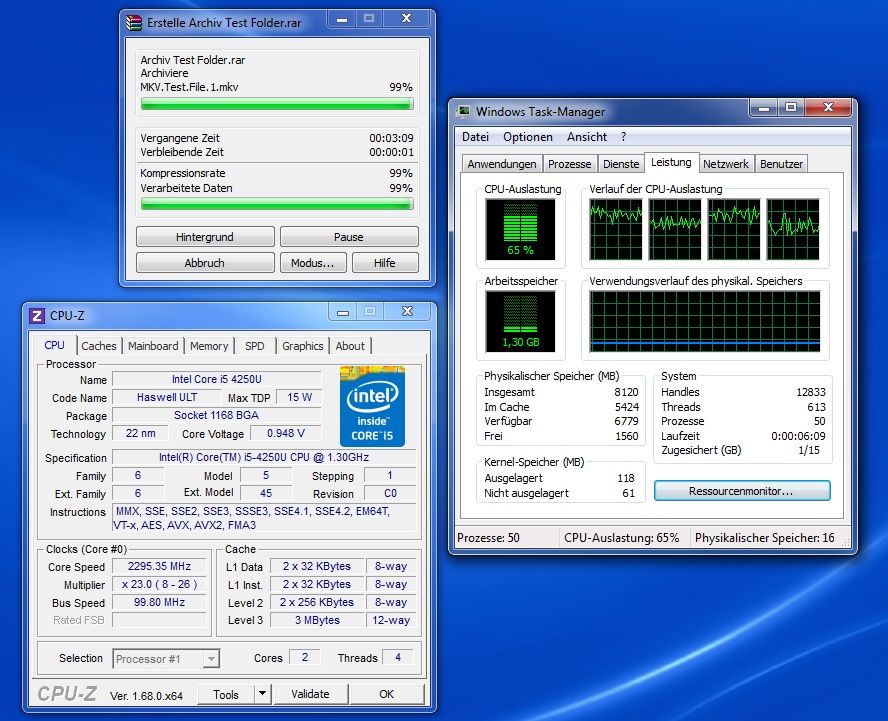Click the first CPU-Auslastung history graph
Viewport: 888px width, 721px height.
point(616,229)
